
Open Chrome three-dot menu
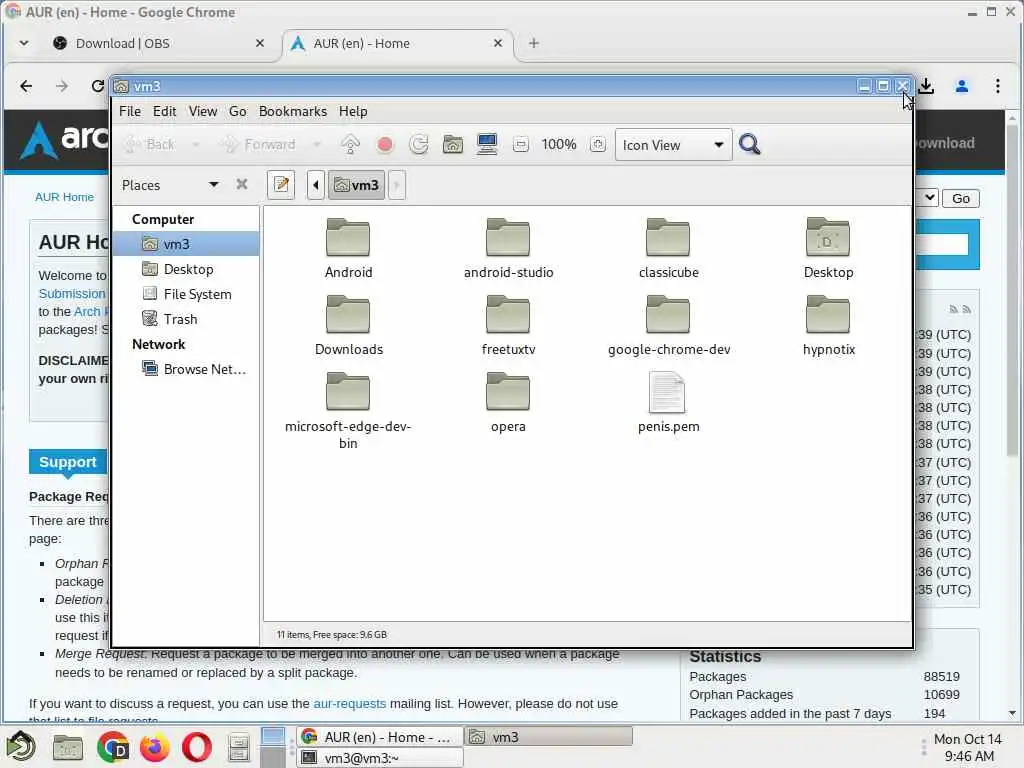click(x=997, y=86)
